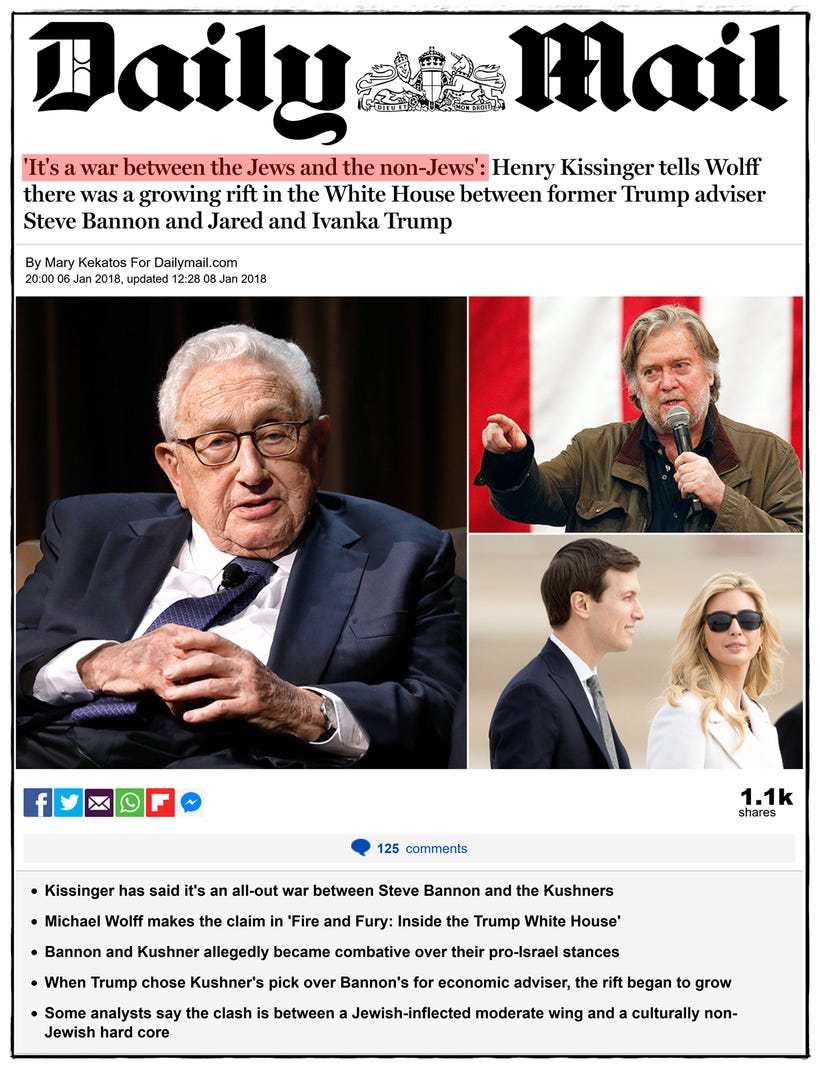This screenshot has width=820, height=1068.
Task: Open the photo of man with microphone
Action: point(636,414)
